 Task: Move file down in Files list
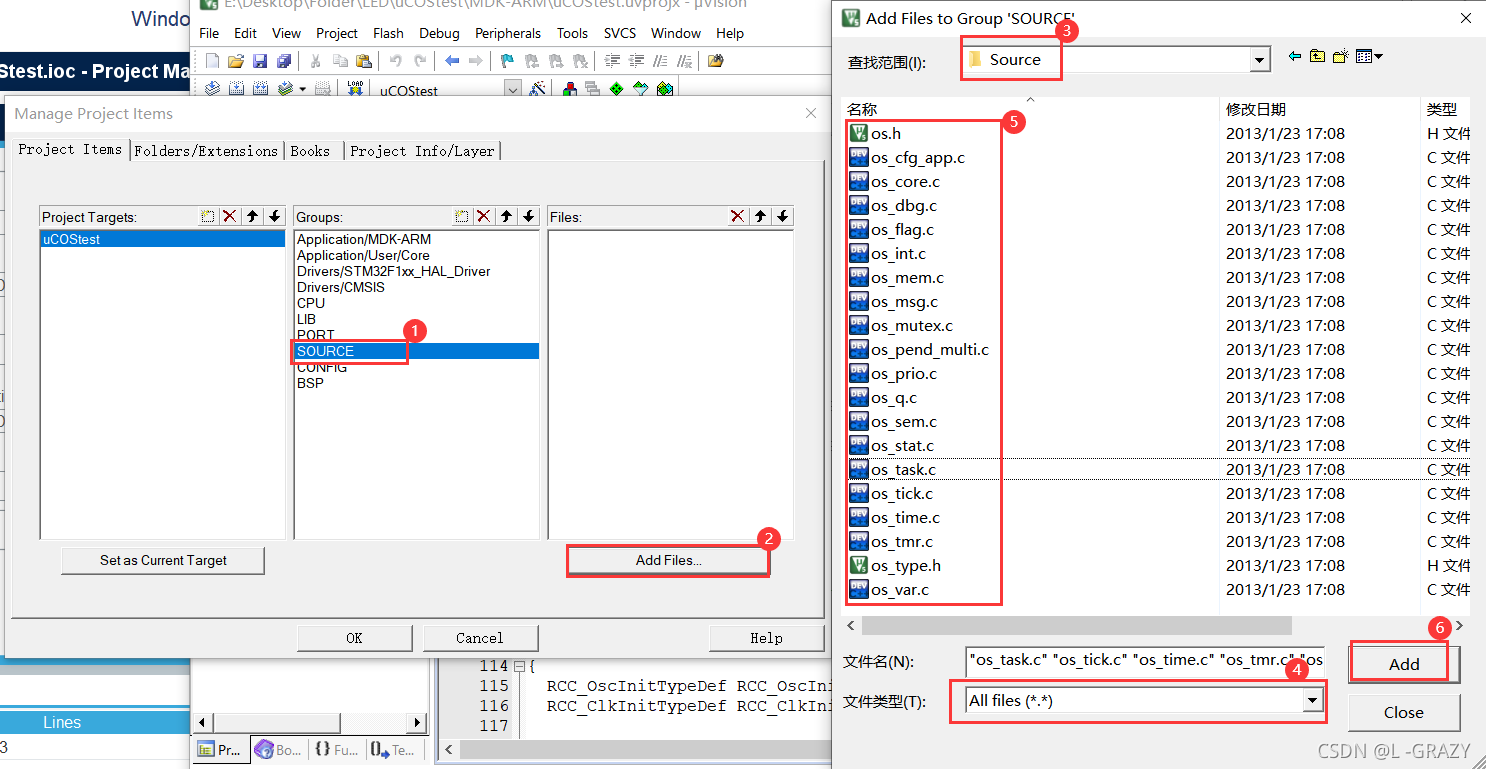pos(782,216)
